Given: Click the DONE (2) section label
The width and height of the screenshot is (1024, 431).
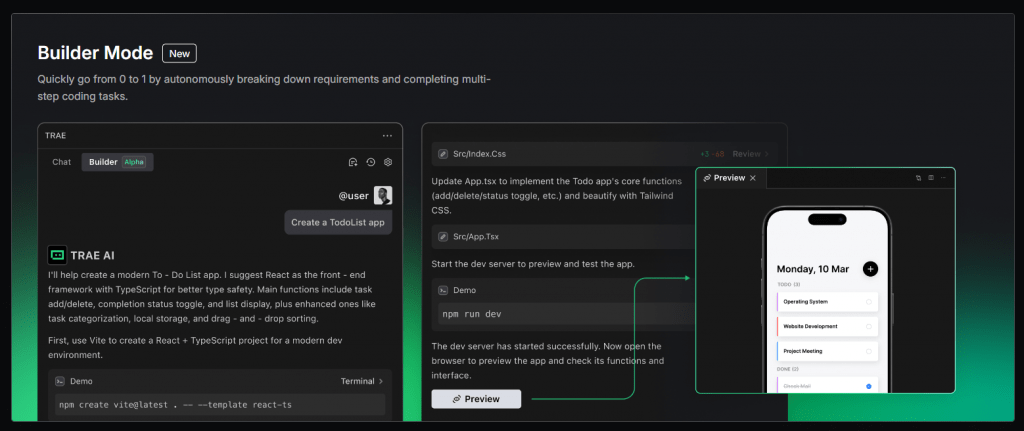Looking at the screenshot, I should 786,370.
